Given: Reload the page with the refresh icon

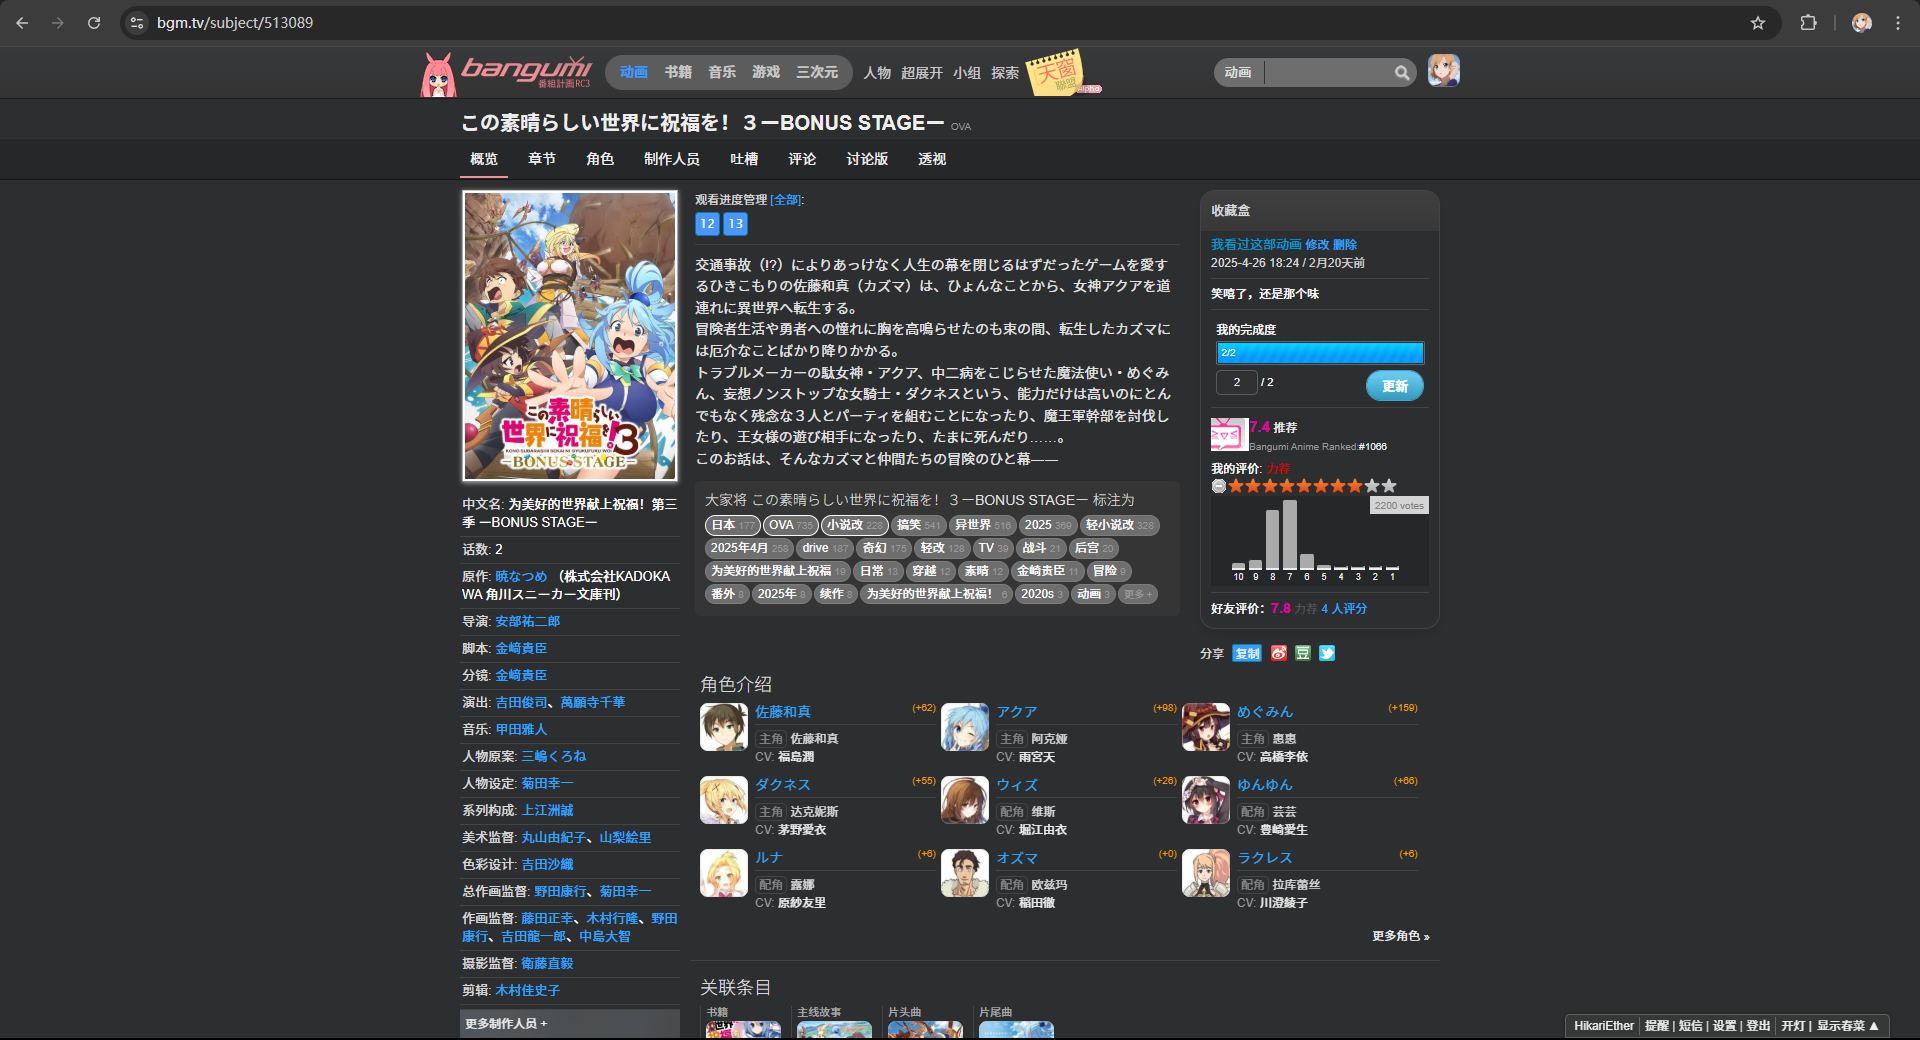Looking at the screenshot, I should [94, 22].
